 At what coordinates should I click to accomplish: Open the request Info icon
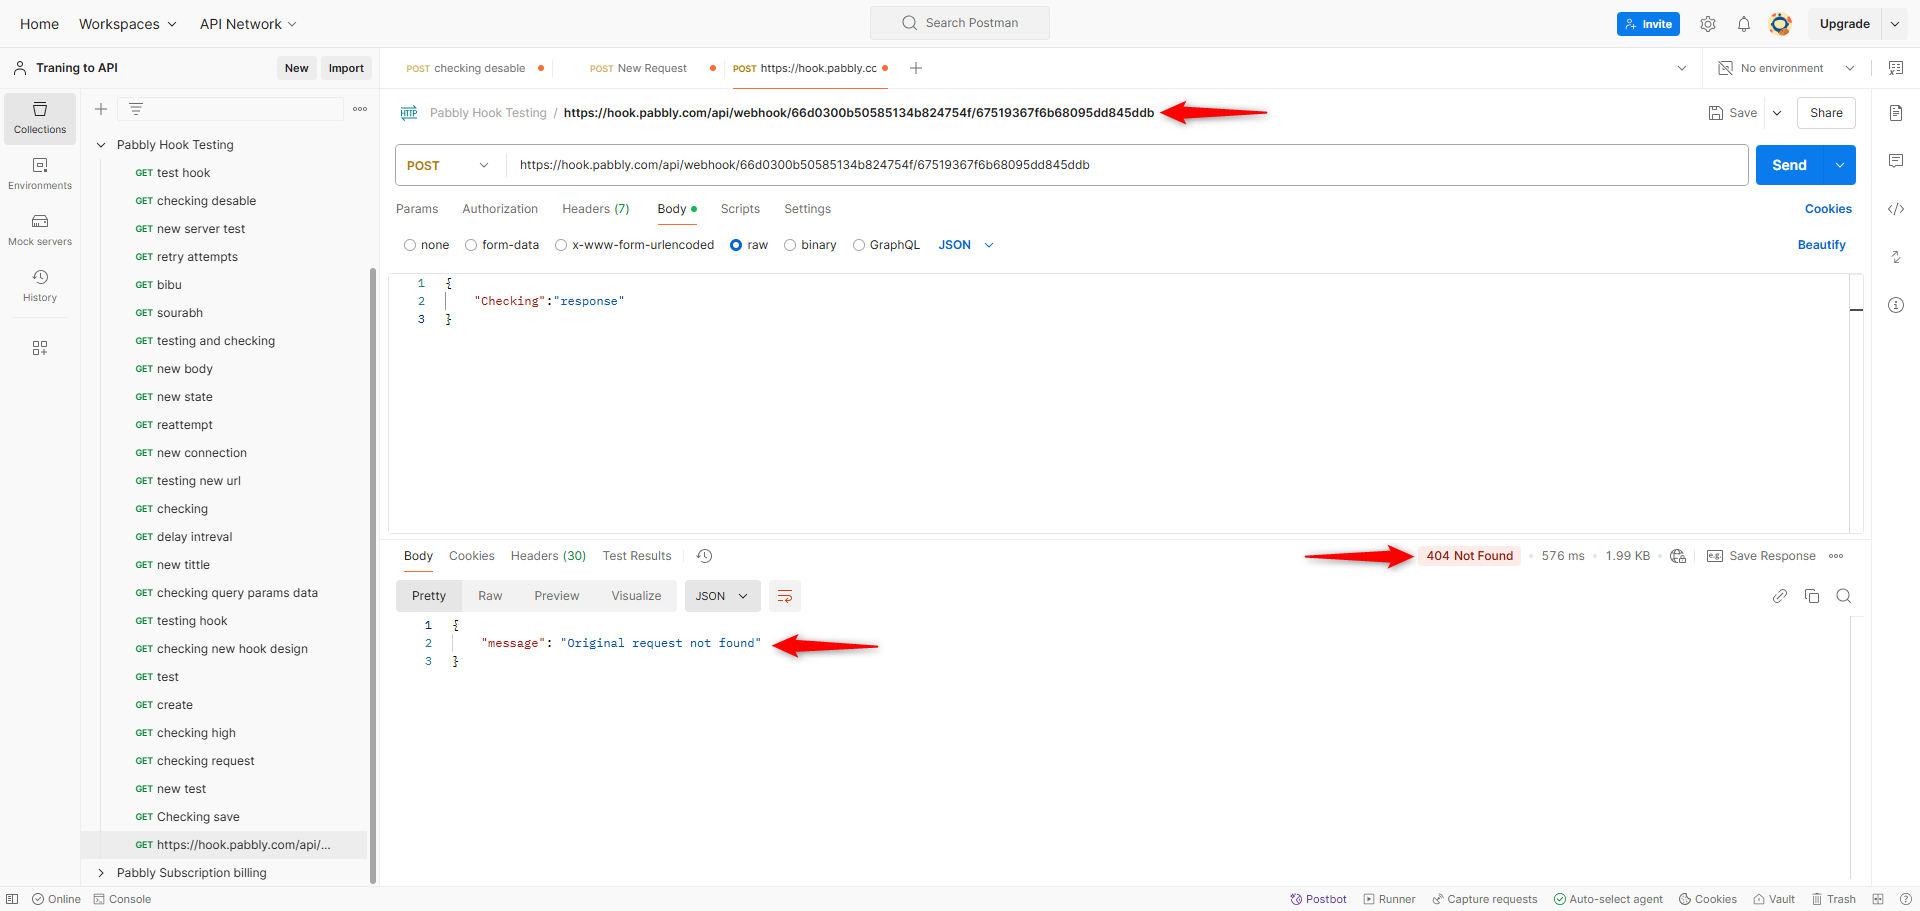pos(1896,305)
